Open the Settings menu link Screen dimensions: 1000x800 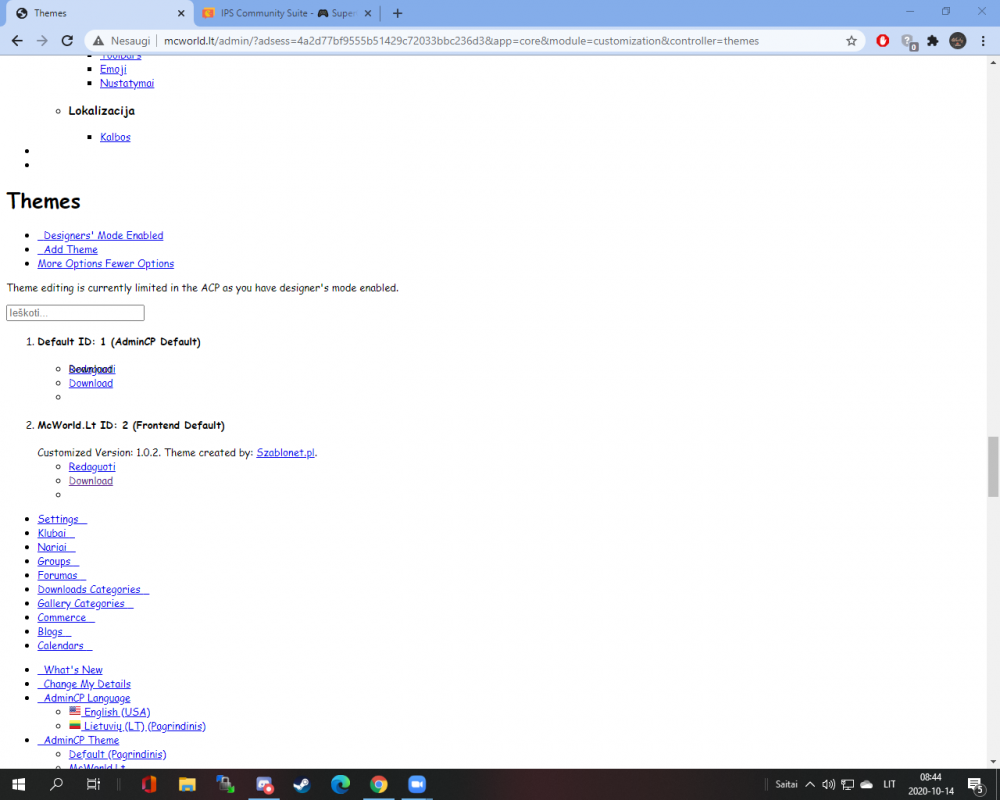coord(62,519)
